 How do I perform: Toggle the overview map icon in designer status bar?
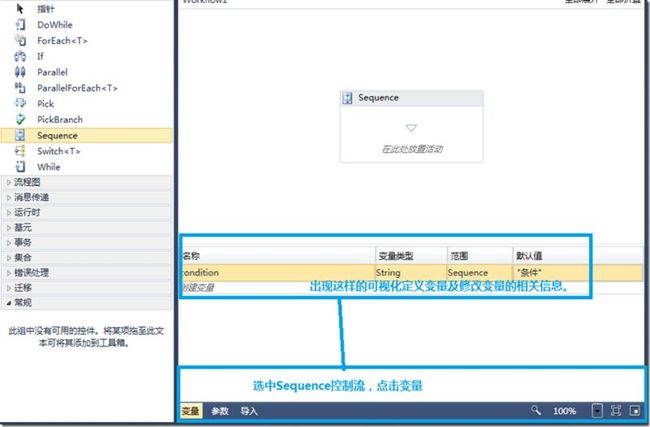click(635, 410)
